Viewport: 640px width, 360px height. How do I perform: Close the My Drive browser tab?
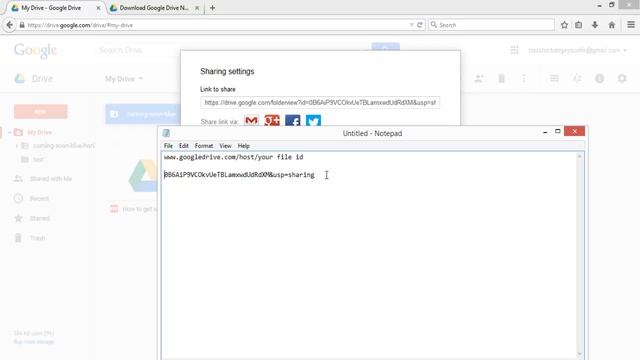(98, 8)
